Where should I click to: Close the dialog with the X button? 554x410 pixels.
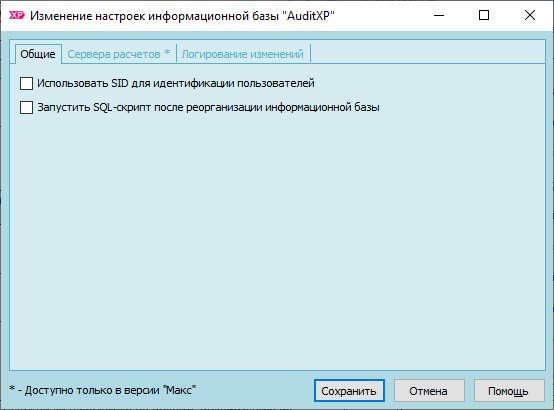coord(530,15)
